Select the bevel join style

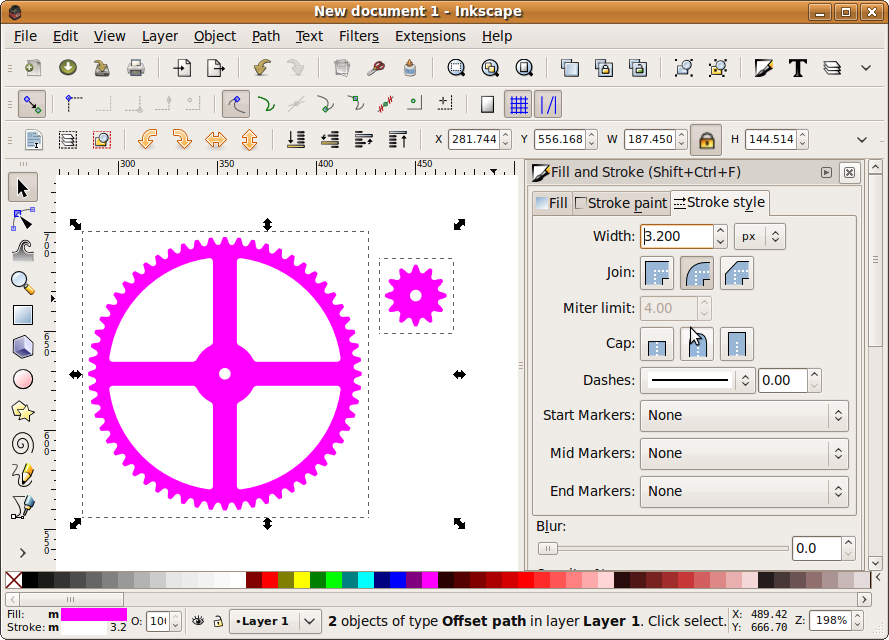coord(736,273)
